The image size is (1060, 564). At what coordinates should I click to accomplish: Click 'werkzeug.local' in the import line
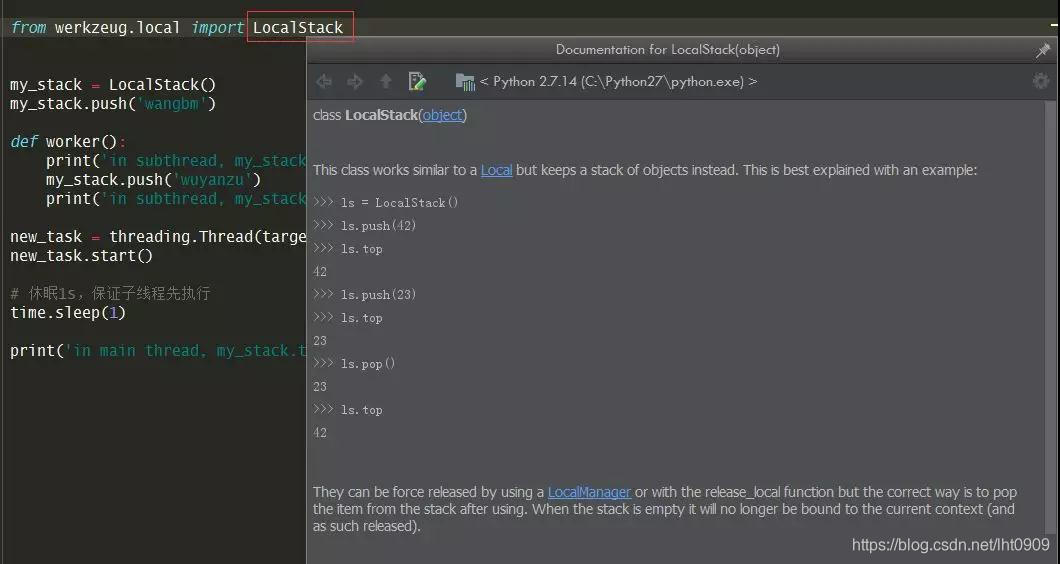tap(117, 28)
